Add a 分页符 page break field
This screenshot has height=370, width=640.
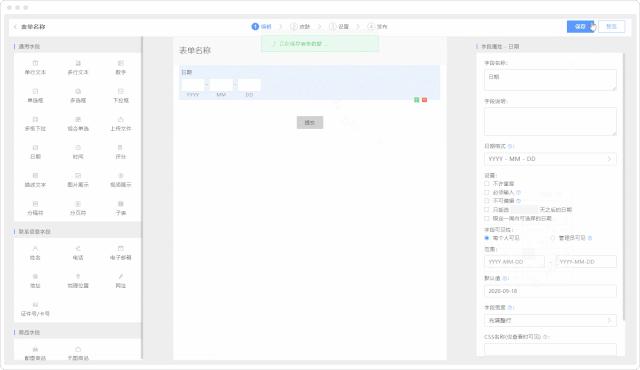(78, 208)
